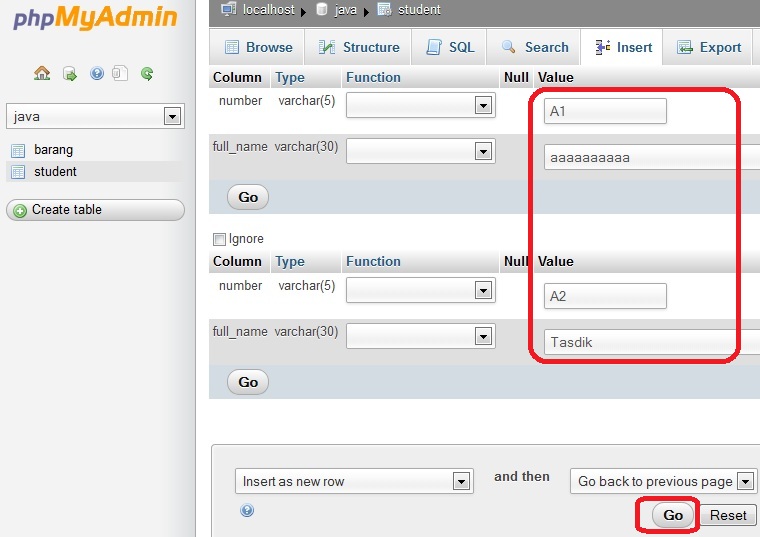Open the barang table link

tap(53, 150)
